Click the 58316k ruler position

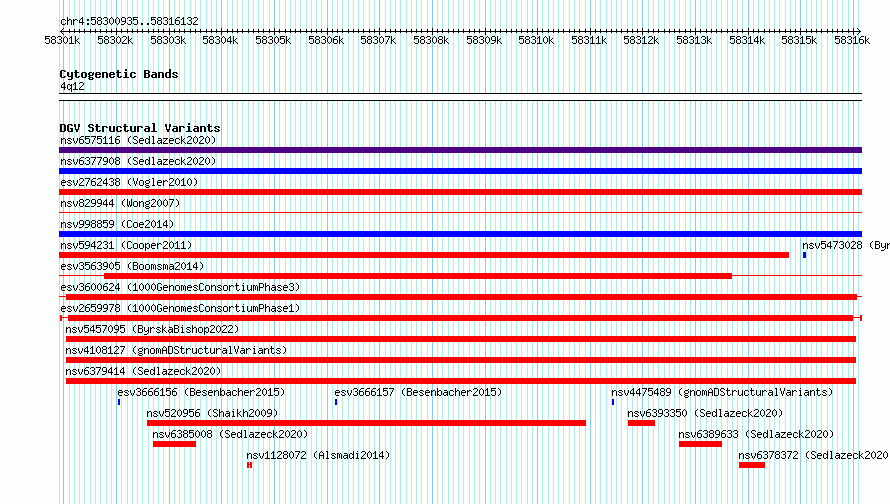pyautogui.click(x=852, y=40)
